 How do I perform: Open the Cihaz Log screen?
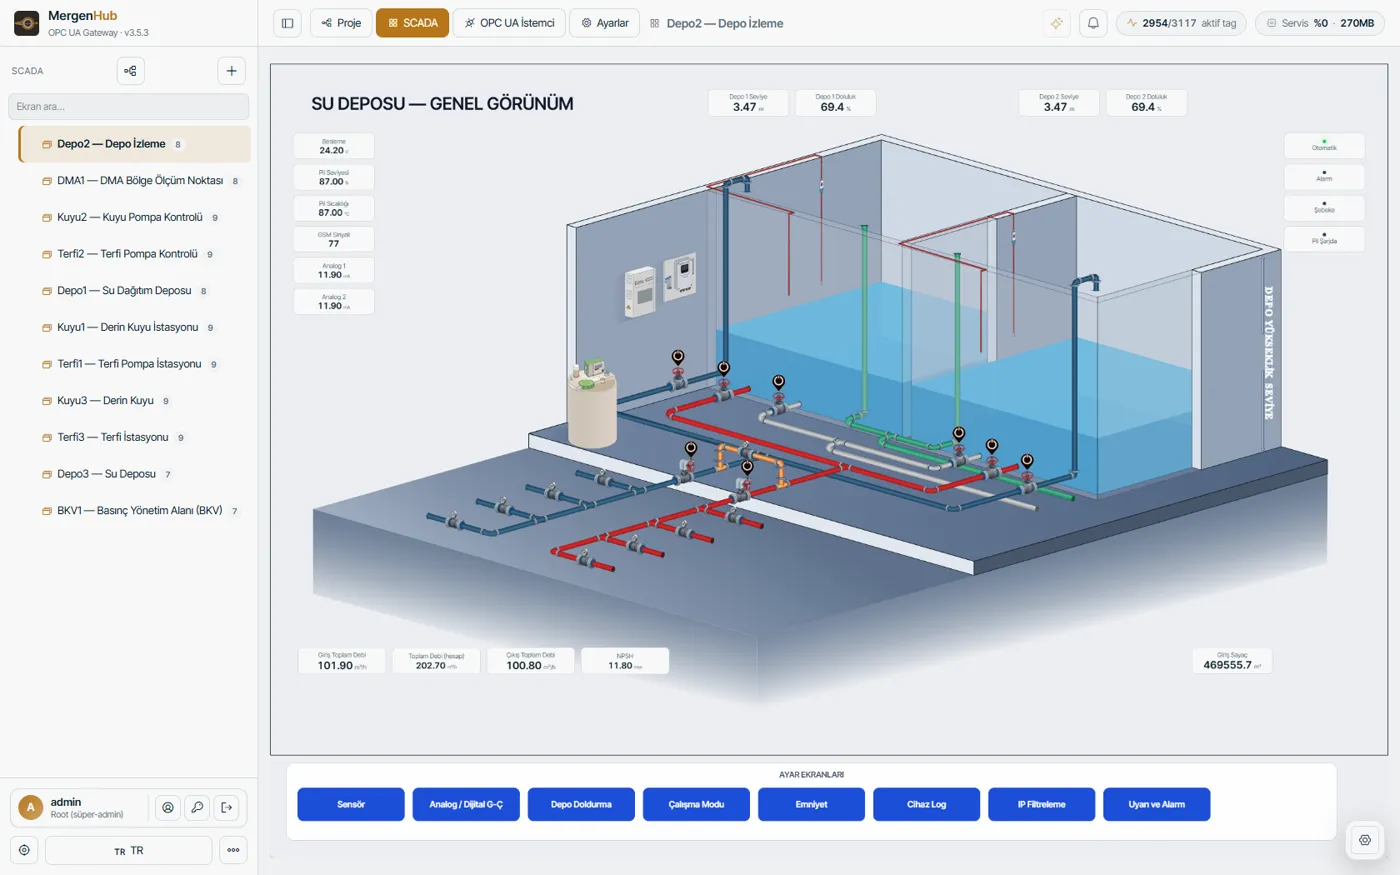coord(926,804)
